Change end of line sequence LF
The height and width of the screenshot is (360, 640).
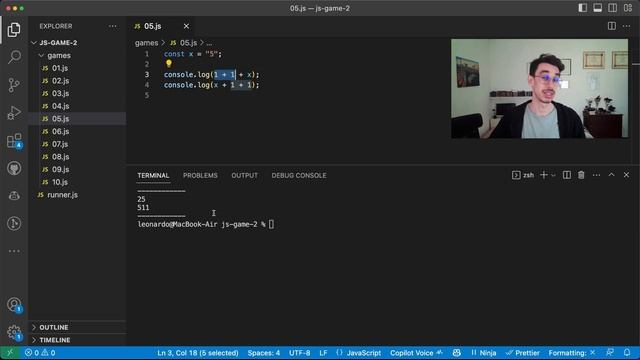[x=323, y=353]
